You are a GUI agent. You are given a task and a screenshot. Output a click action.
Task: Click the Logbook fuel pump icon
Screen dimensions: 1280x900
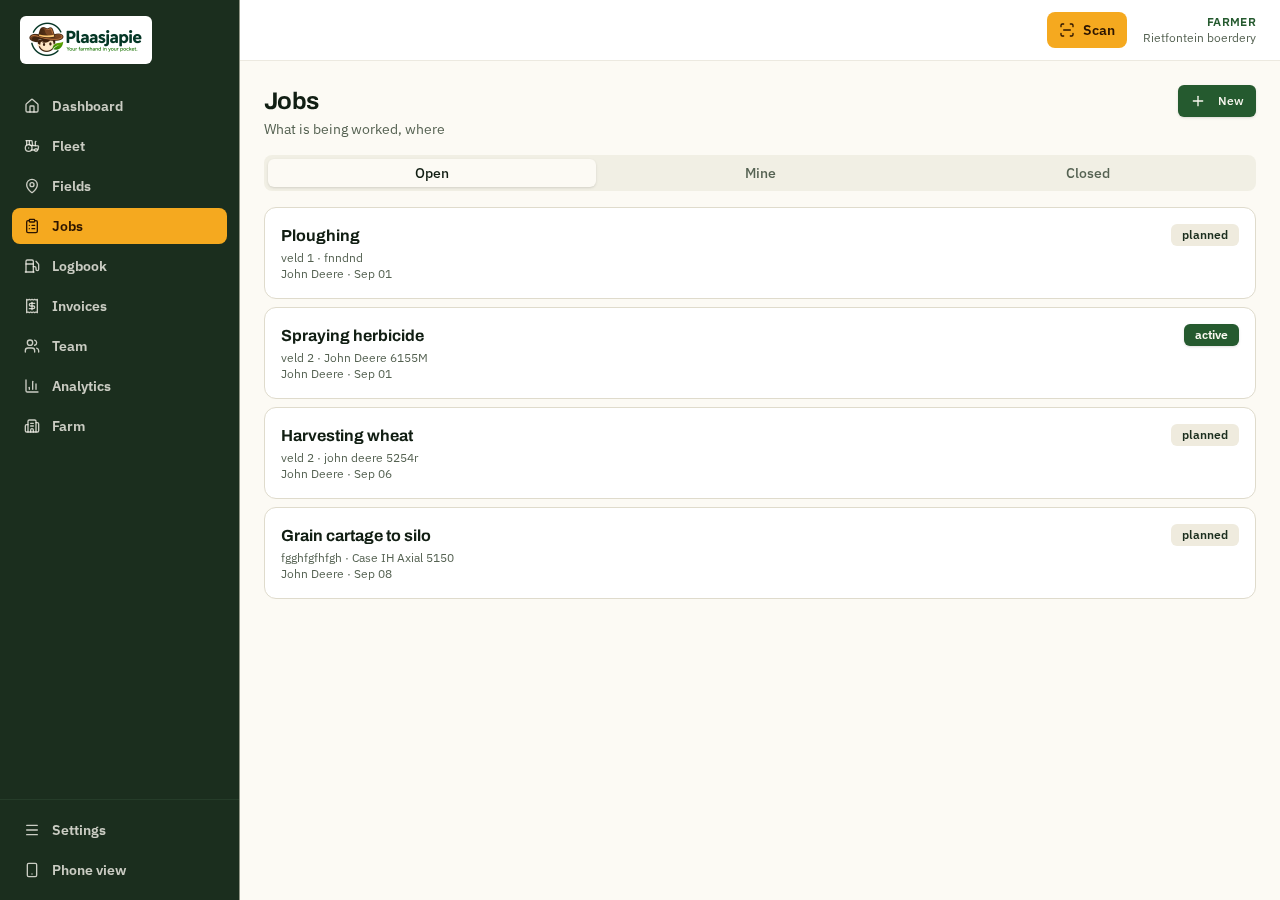click(32, 266)
